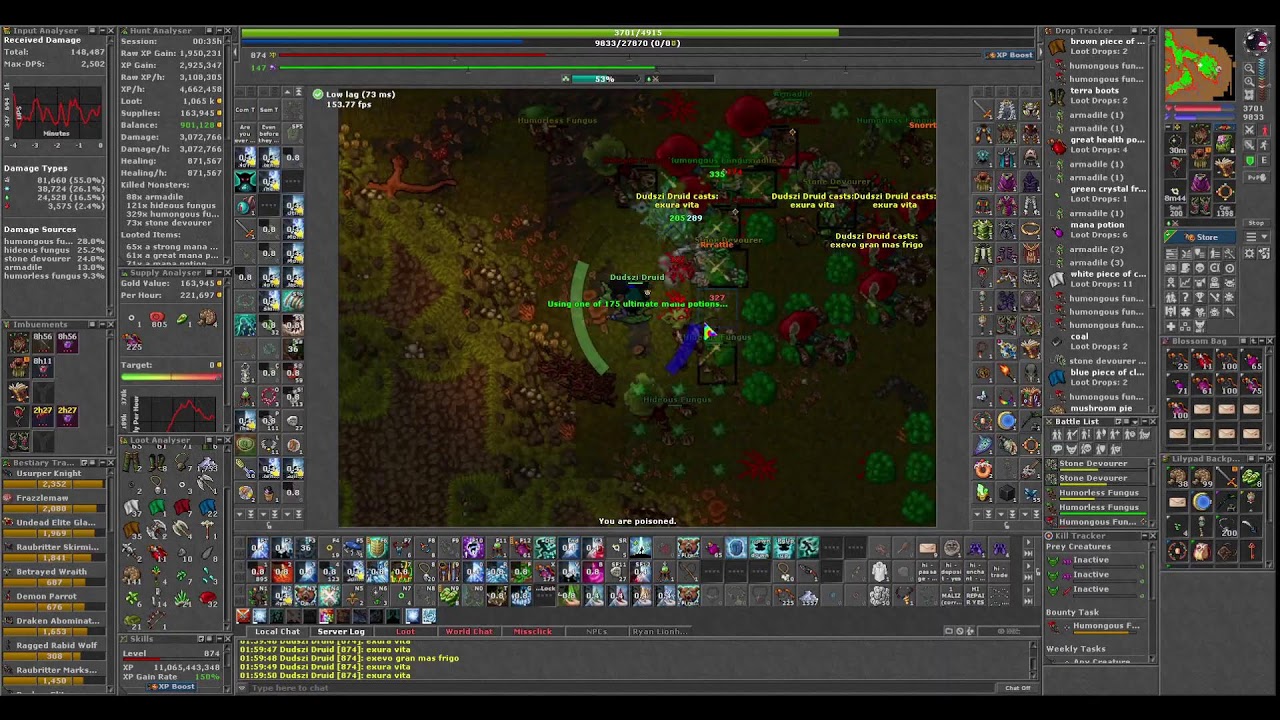Select green shield defensive fight mode

pyautogui.click(x=1249, y=160)
